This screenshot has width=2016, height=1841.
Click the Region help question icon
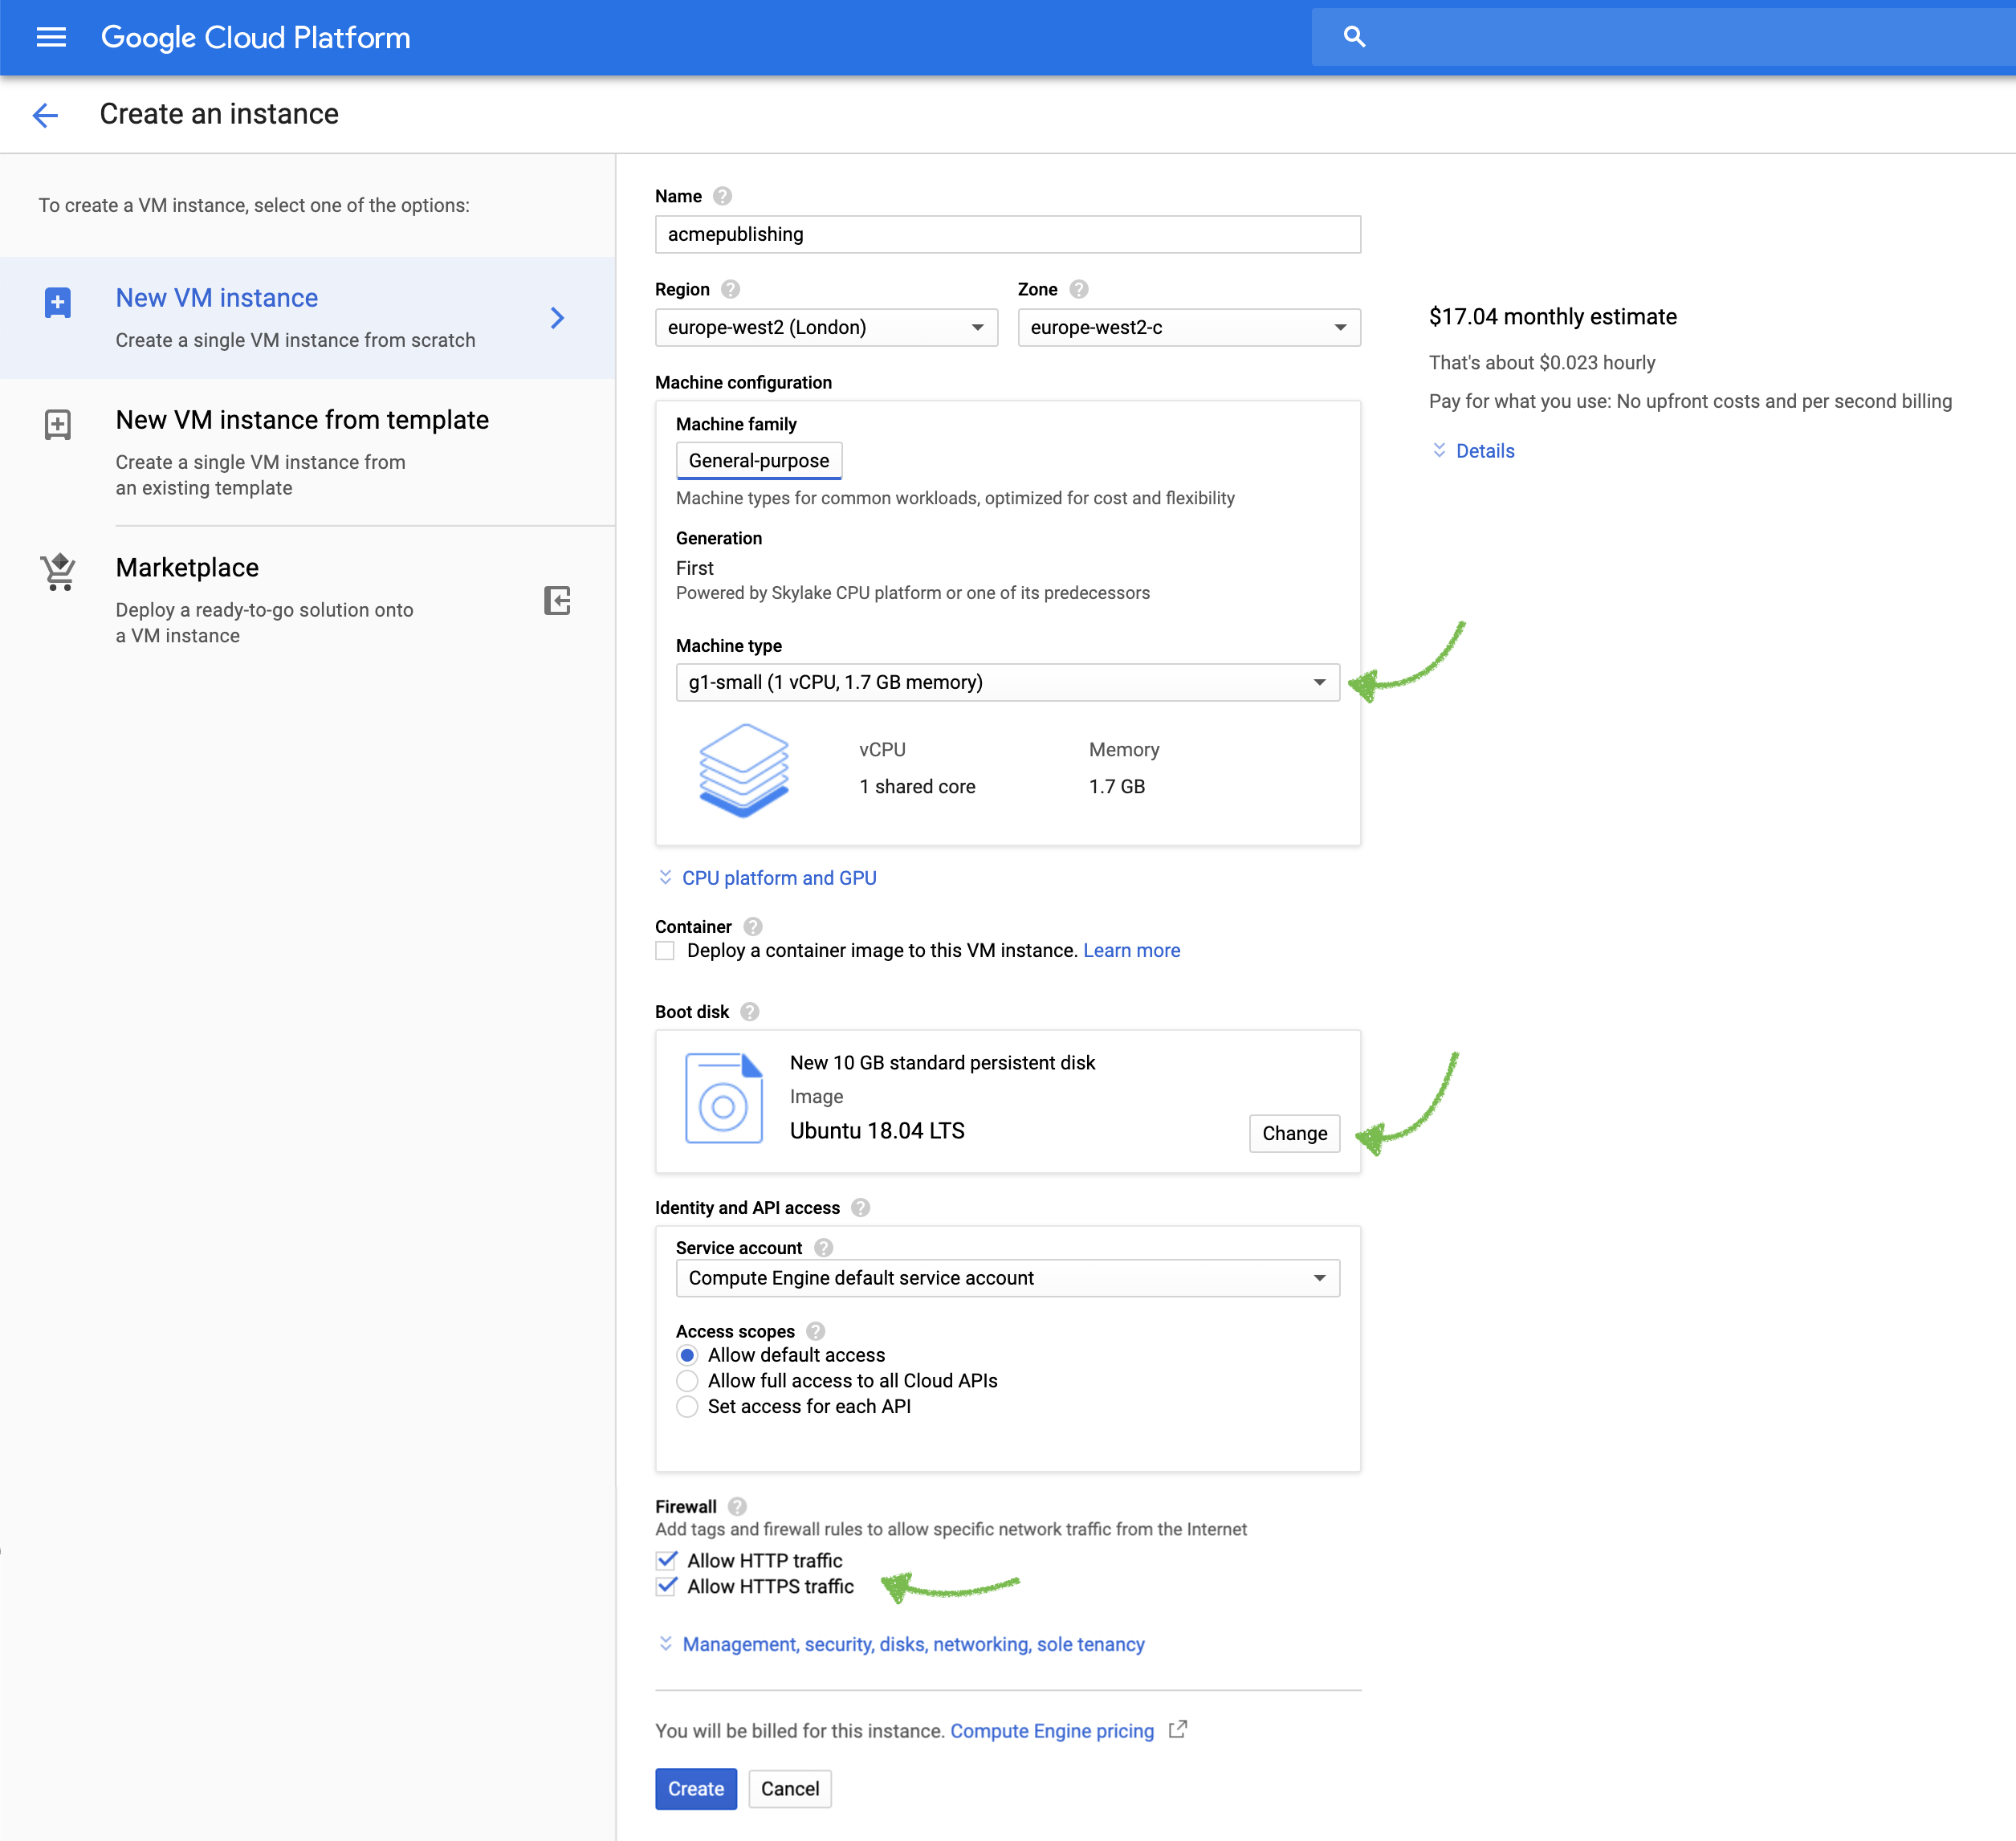coord(730,289)
